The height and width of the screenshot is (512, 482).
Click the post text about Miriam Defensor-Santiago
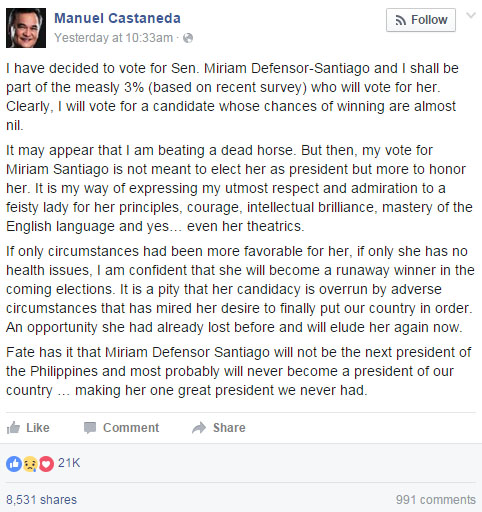[241, 229]
